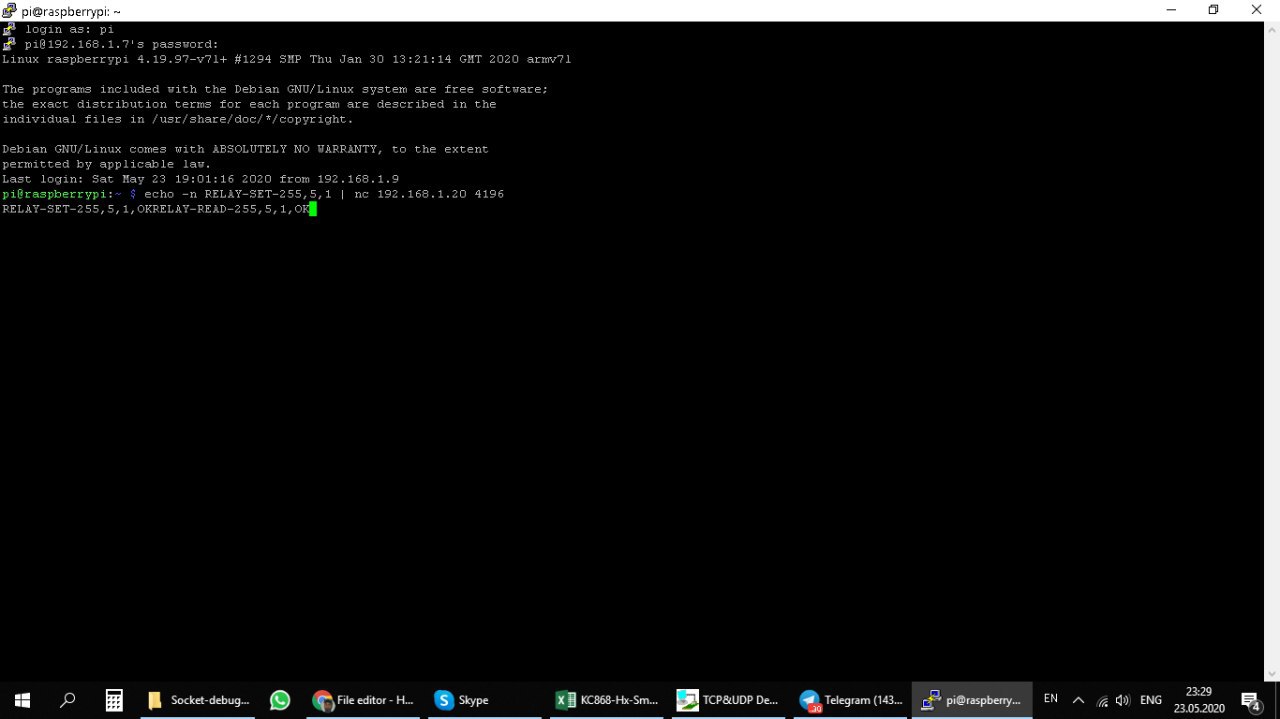Viewport: 1280px width, 719px height.
Task: Click the 'pi@raspberrypi:~' green prompt text
Action: (x=62, y=194)
